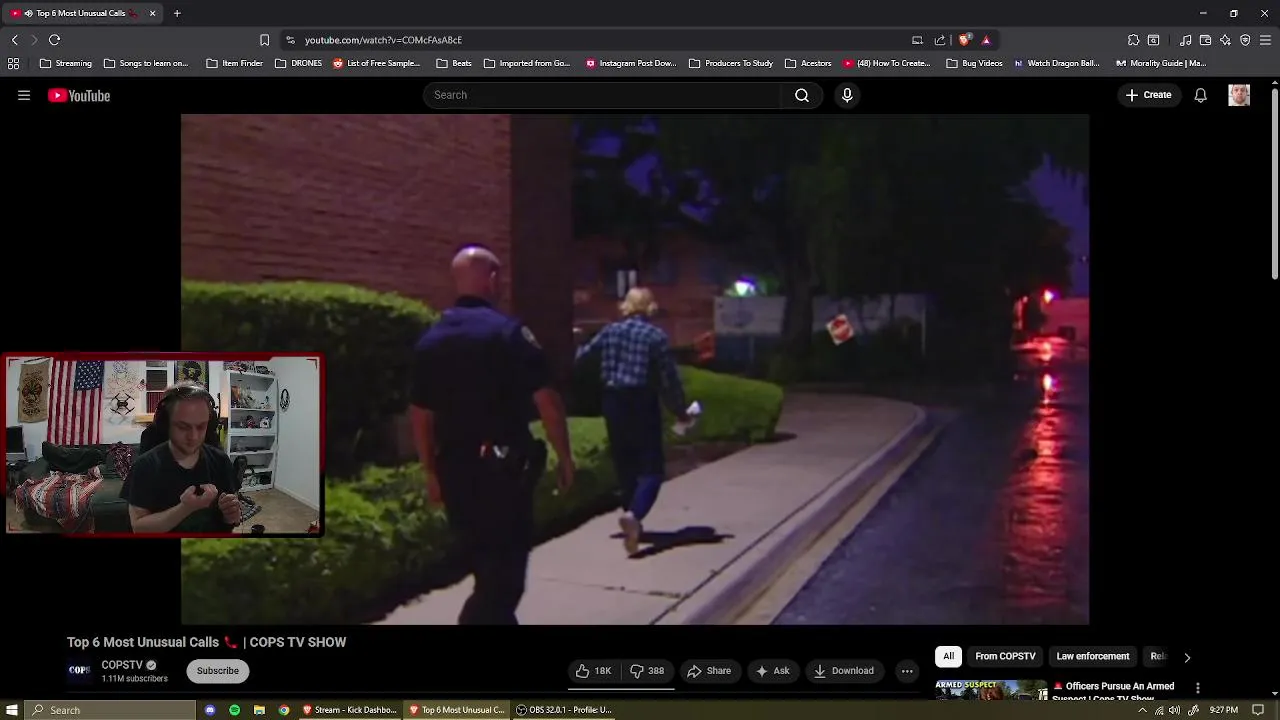Subscribe to COPSTV channel
The image size is (1280, 720).
point(217,671)
